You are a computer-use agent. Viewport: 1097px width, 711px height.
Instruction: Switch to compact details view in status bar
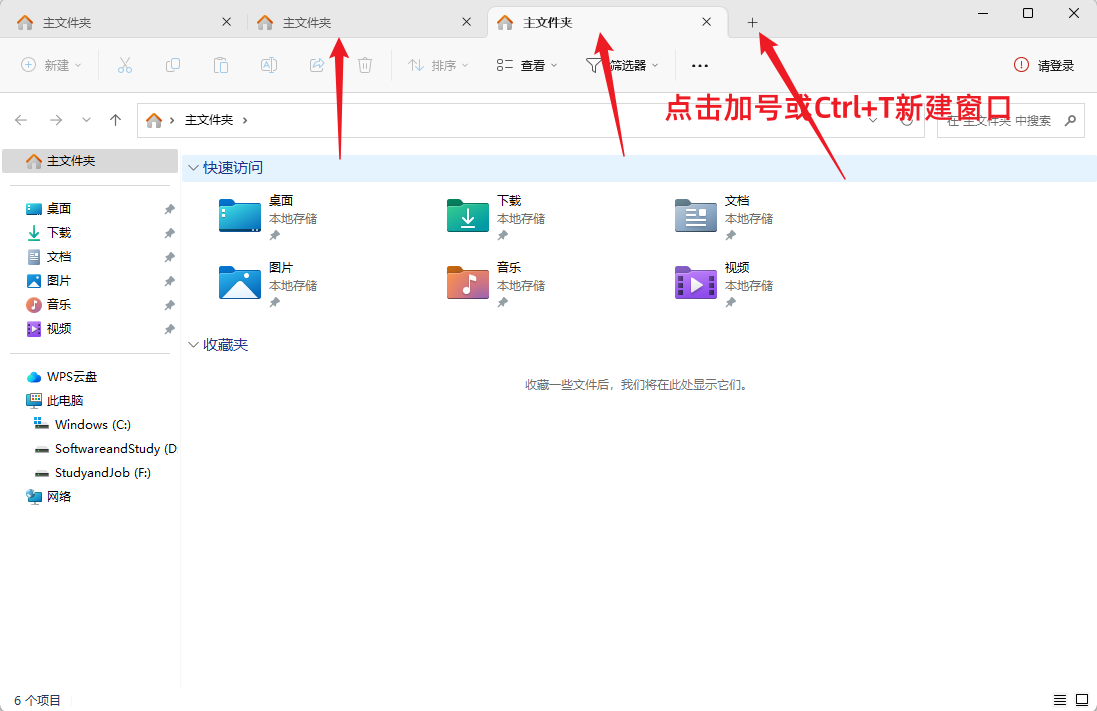click(1060, 700)
